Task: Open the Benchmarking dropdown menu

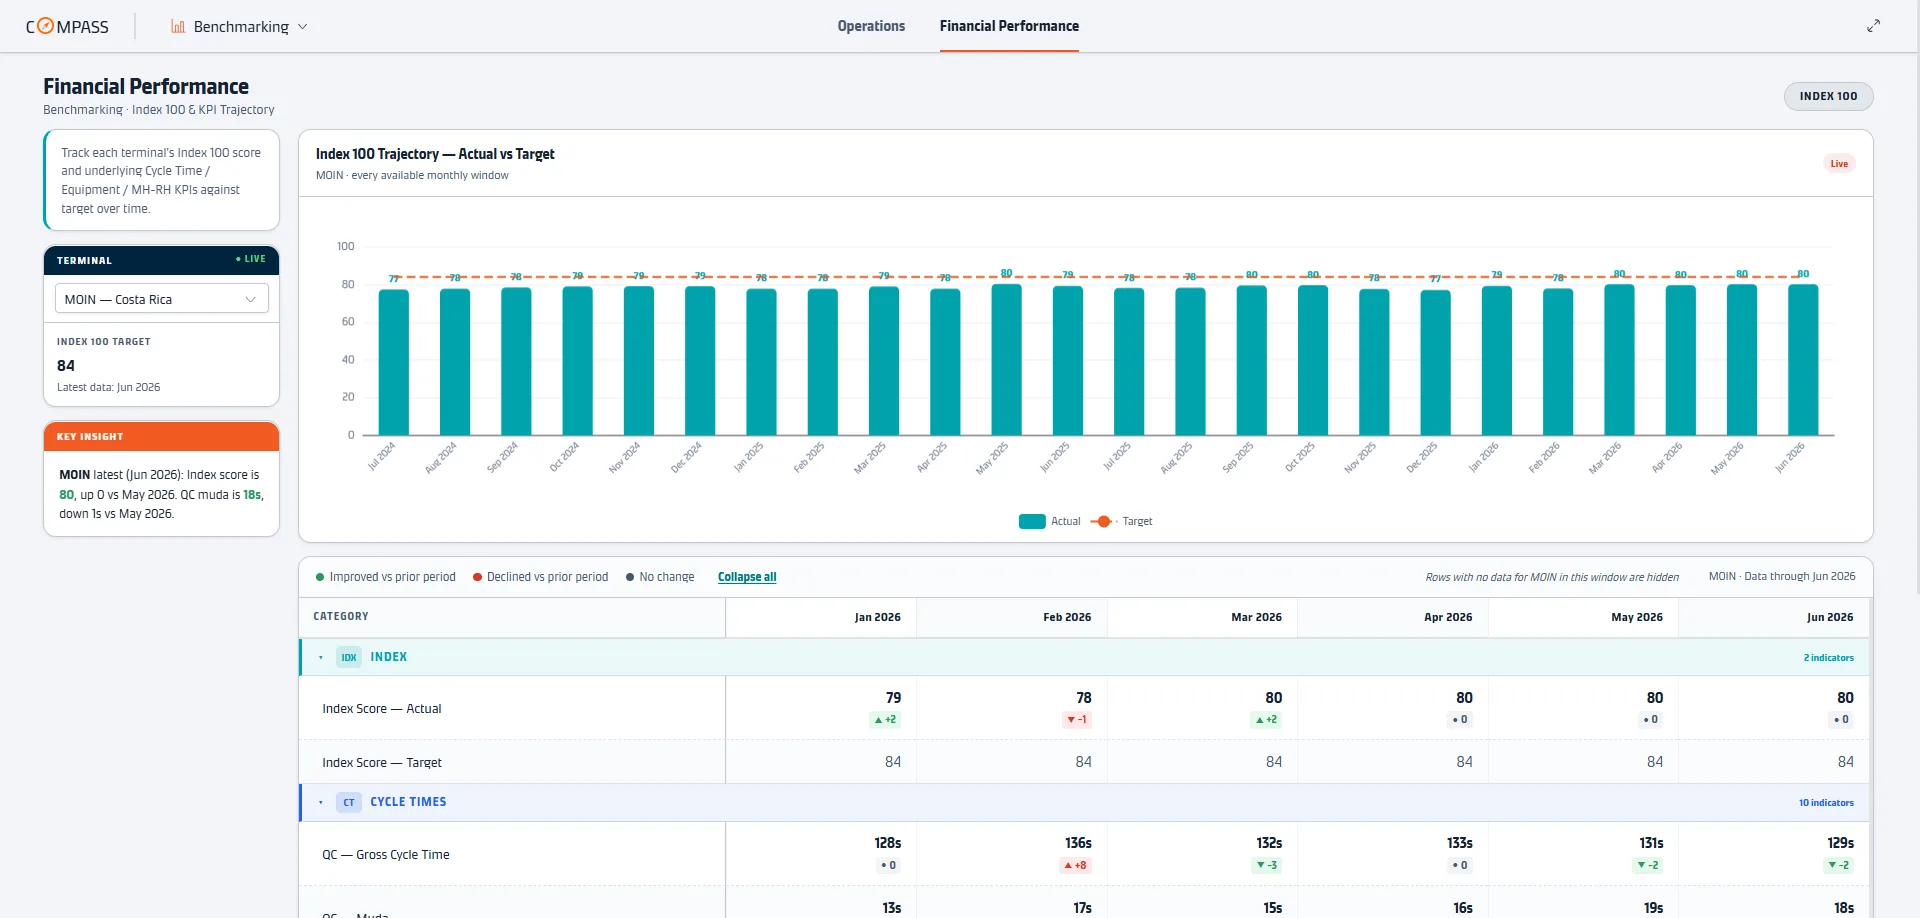Action: 240,26
